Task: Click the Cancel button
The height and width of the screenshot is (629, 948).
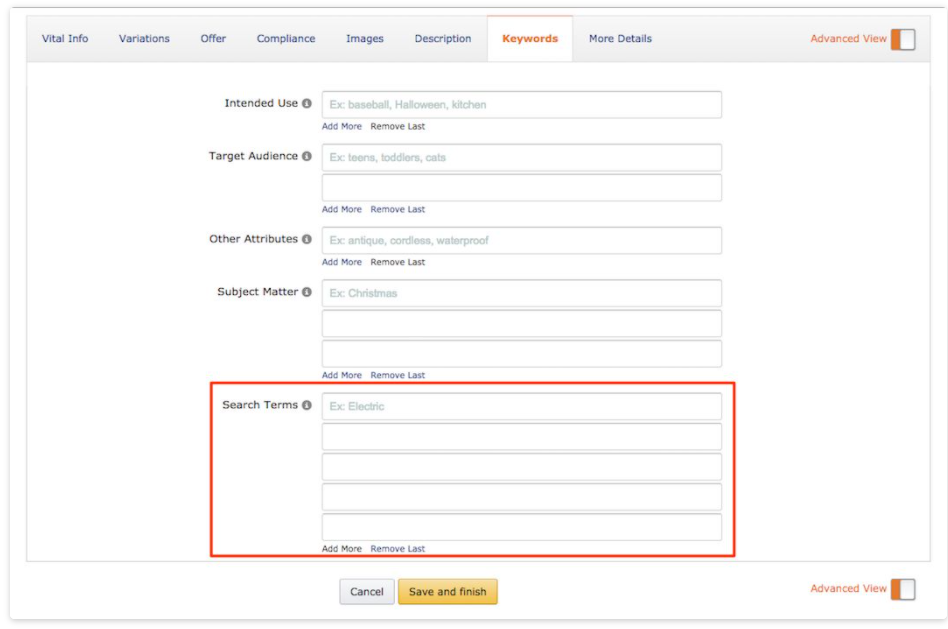Action: [x=366, y=592]
